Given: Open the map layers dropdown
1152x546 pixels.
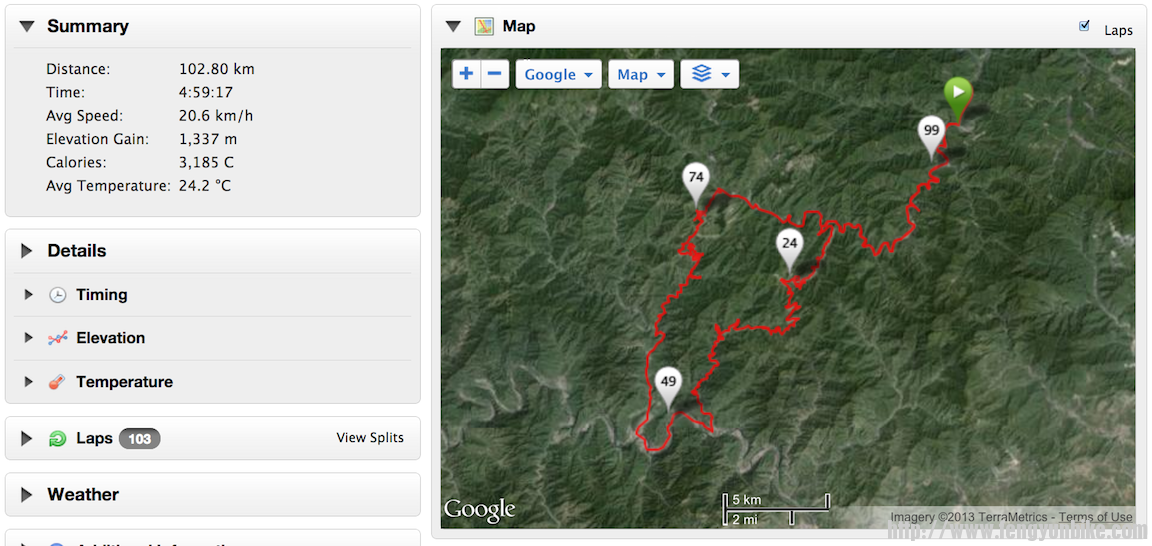Looking at the screenshot, I should [x=709, y=74].
